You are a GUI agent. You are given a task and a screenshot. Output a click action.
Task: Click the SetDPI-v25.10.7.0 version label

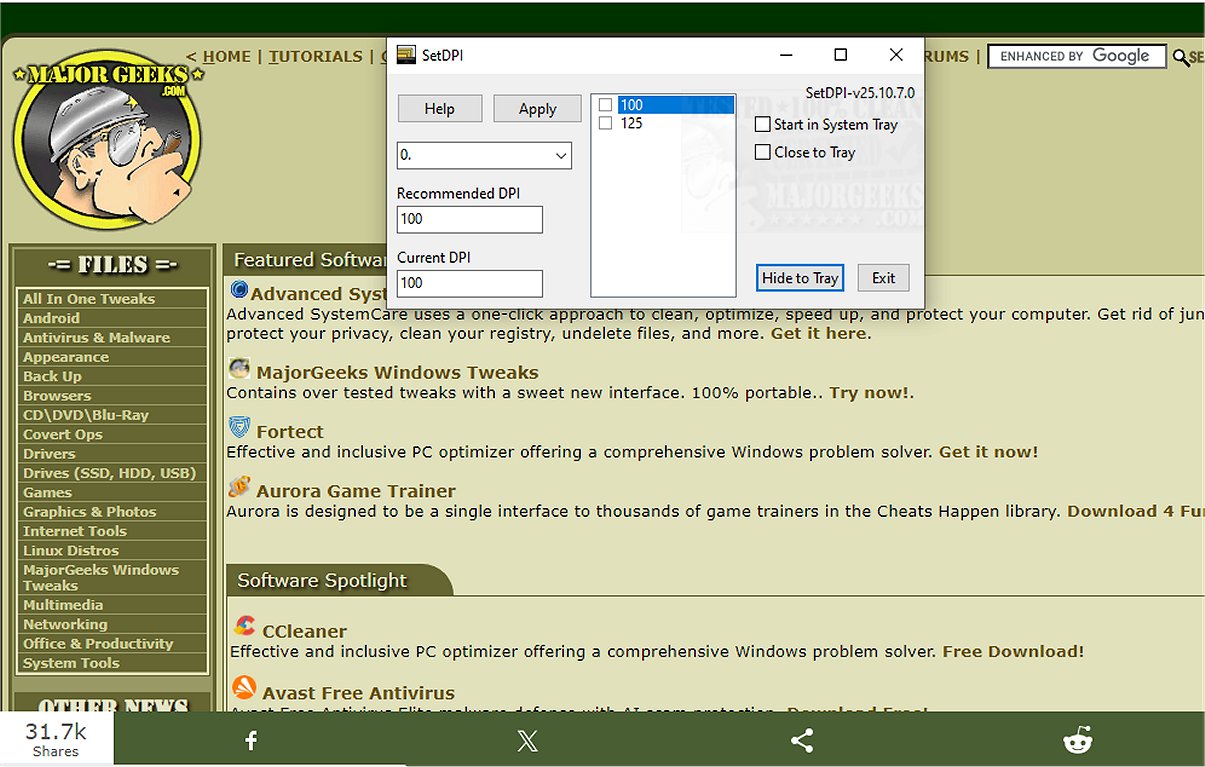click(x=860, y=93)
